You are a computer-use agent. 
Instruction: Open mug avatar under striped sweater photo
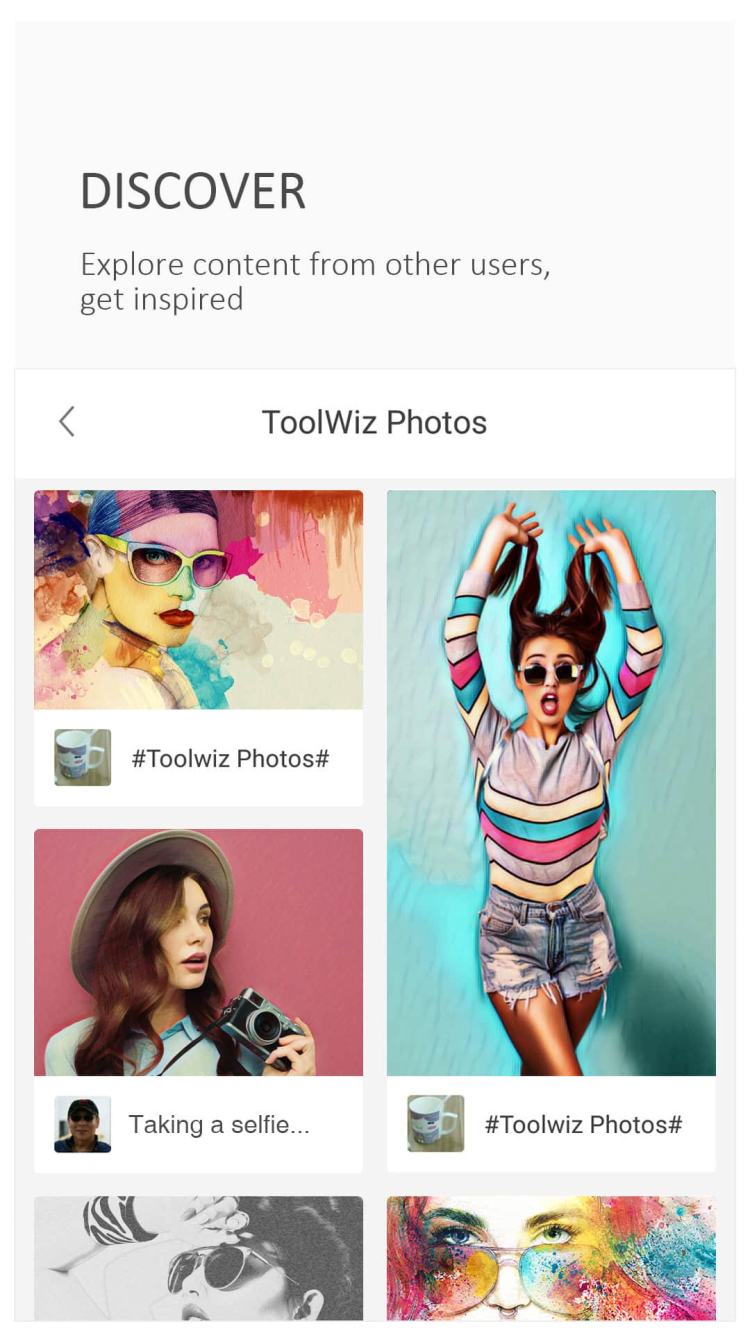click(435, 1124)
